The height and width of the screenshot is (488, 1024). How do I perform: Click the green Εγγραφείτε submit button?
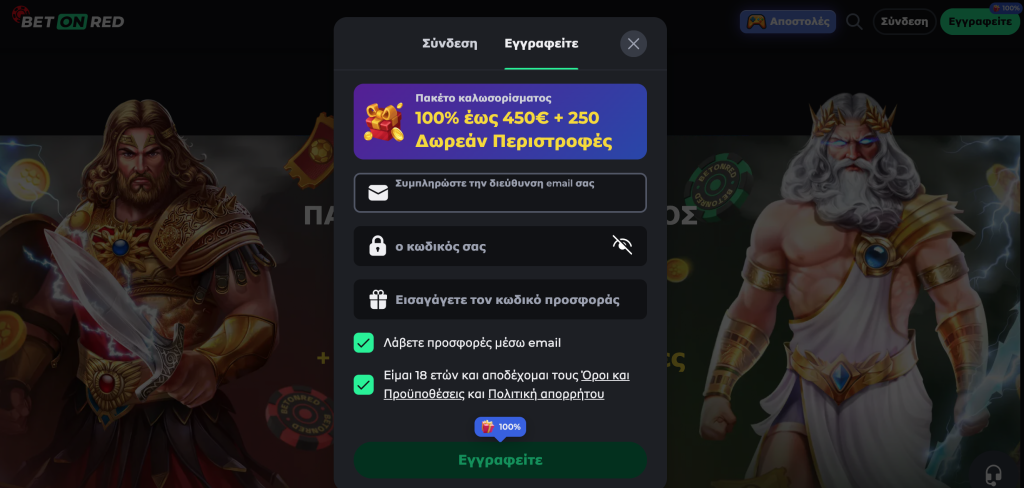(500, 460)
